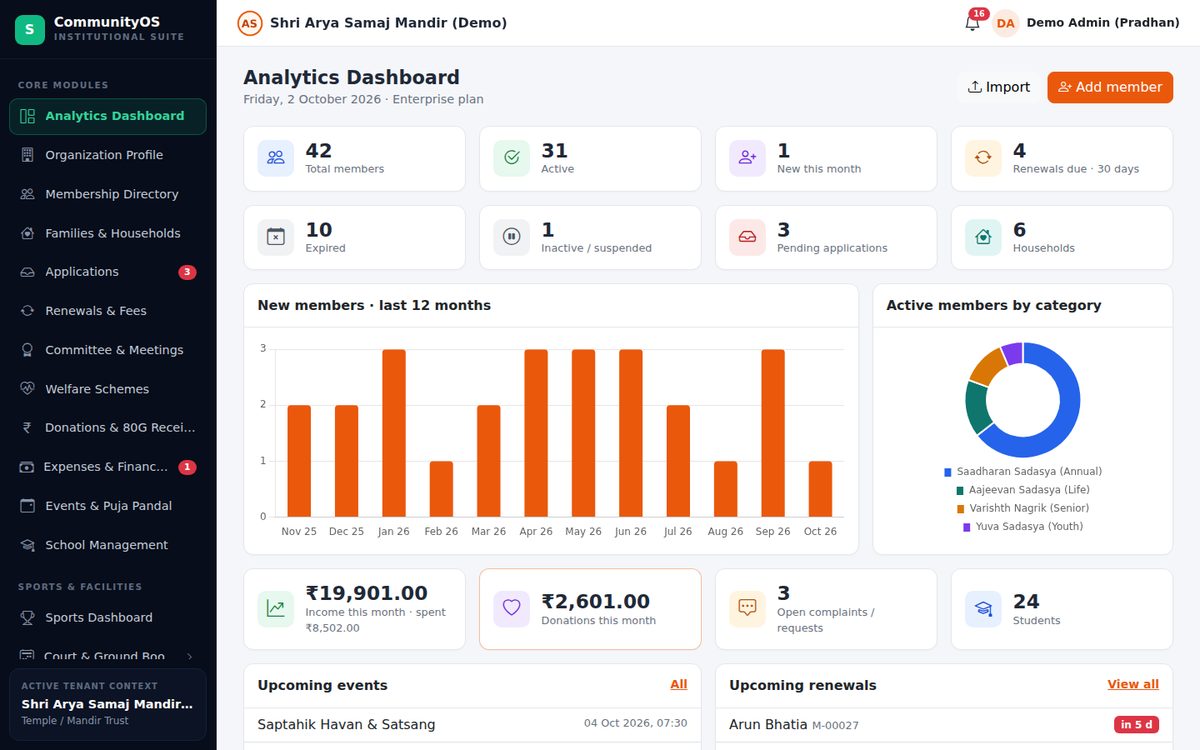The width and height of the screenshot is (1200, 750).
Task: Click Aajeevan Sadasya (Life) green legend swatch
Action: click(x=960, y=490)
